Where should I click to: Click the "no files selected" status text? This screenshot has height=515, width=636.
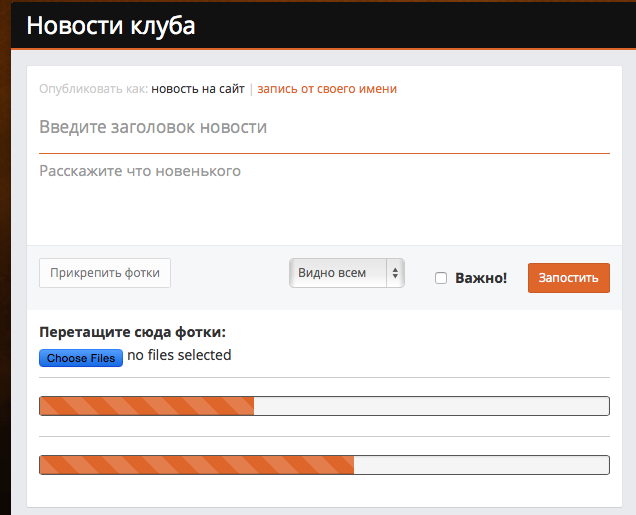[x=179, y=355]
